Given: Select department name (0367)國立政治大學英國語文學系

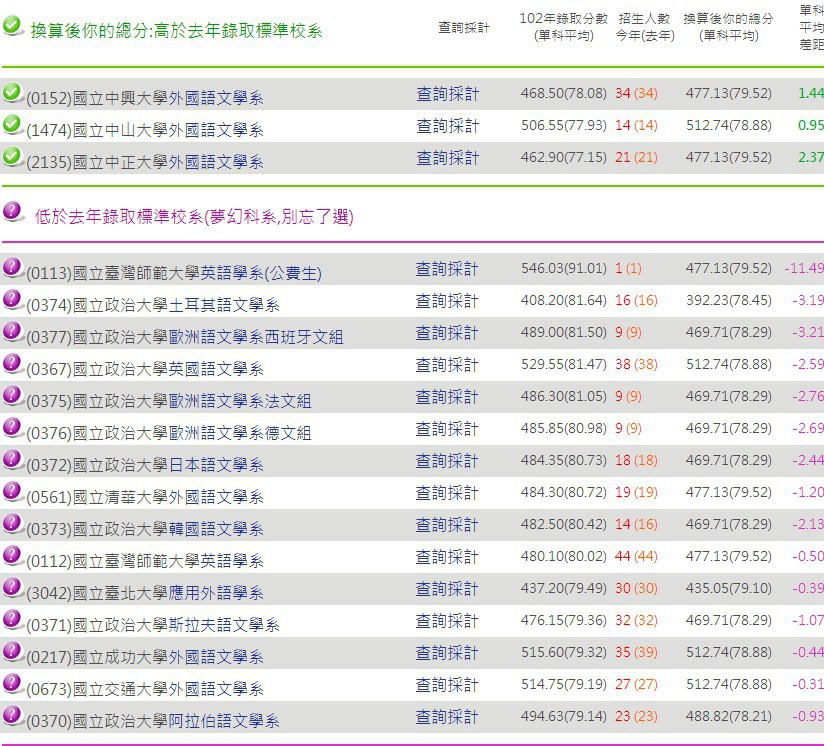Looking at the screenshot, I should 145,369.
